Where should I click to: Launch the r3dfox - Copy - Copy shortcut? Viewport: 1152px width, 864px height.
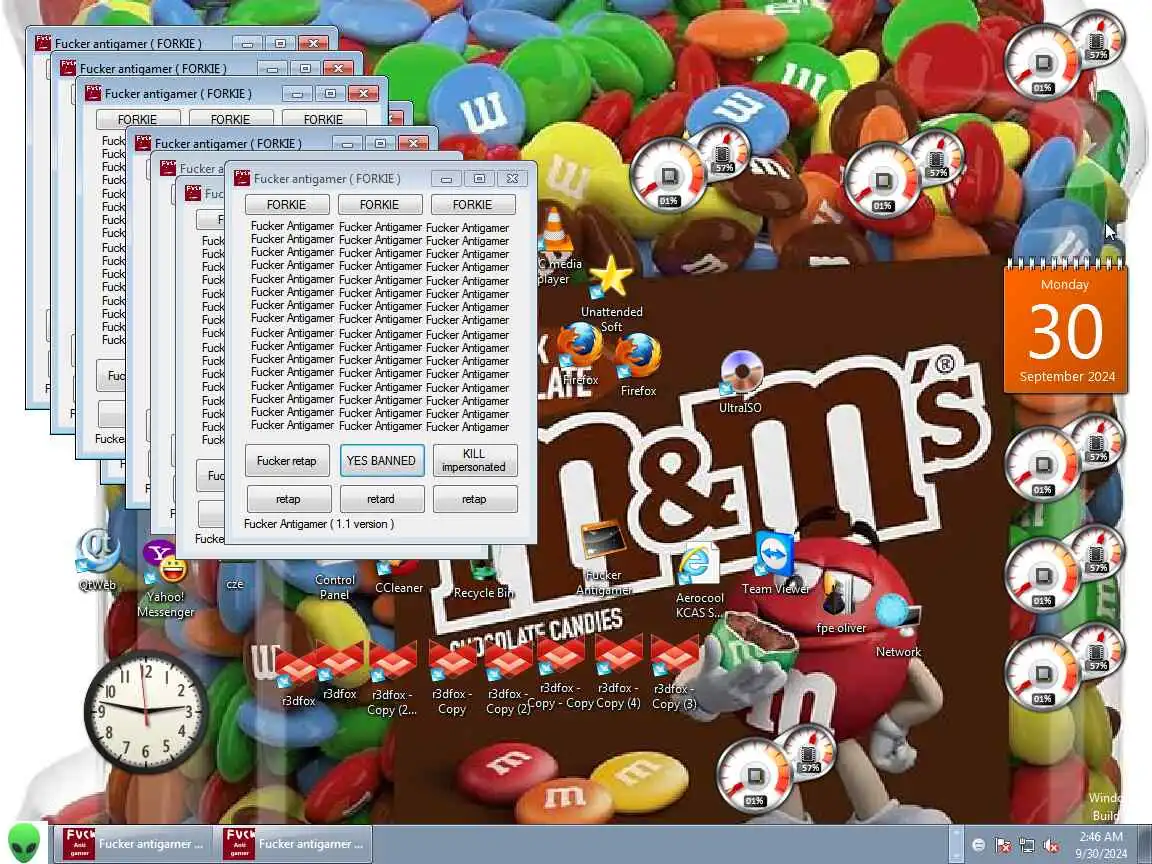(560, 674)
